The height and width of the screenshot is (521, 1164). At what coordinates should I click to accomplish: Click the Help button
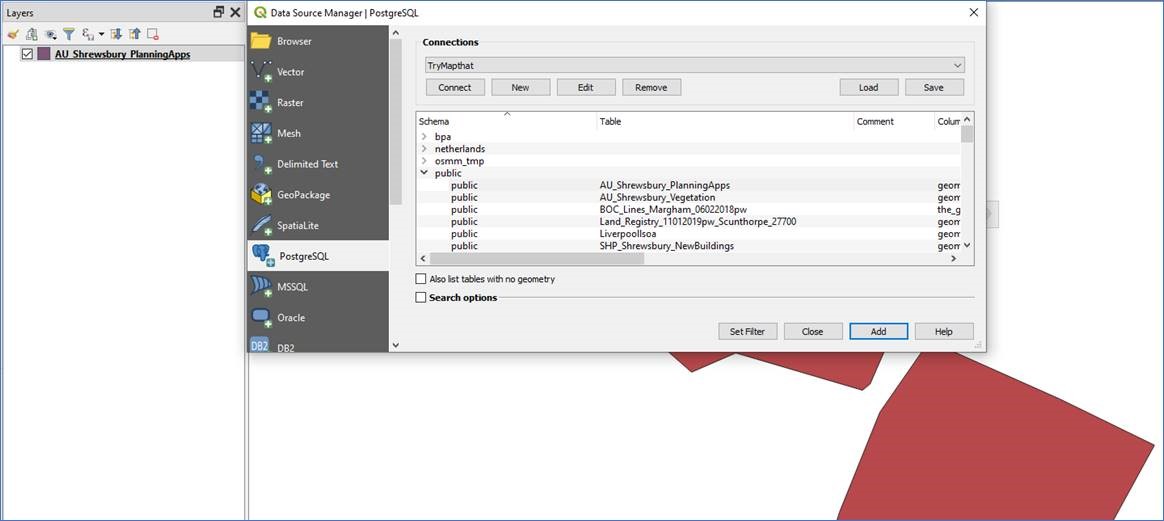tap(944, 332)
